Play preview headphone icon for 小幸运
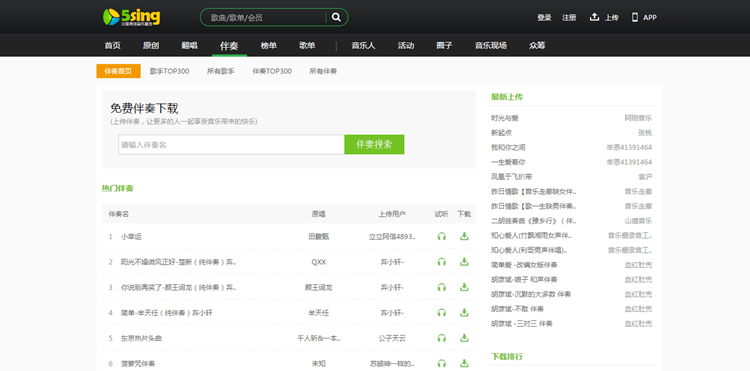The width and height of the screenshot is (750, 371). click(x=441, y=236)
